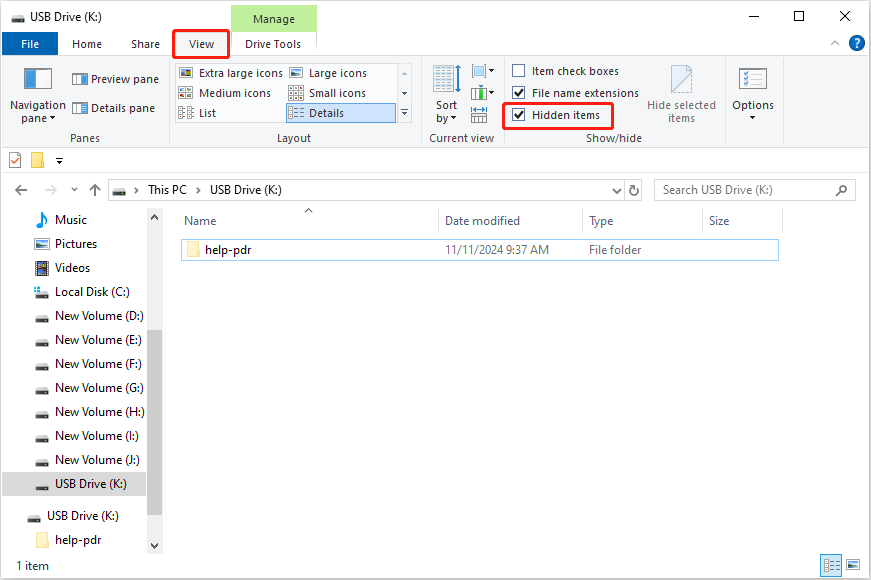Switch to the Share tab
The height and width of the screenshot is (580, 871).
click(x=145, y=44)
